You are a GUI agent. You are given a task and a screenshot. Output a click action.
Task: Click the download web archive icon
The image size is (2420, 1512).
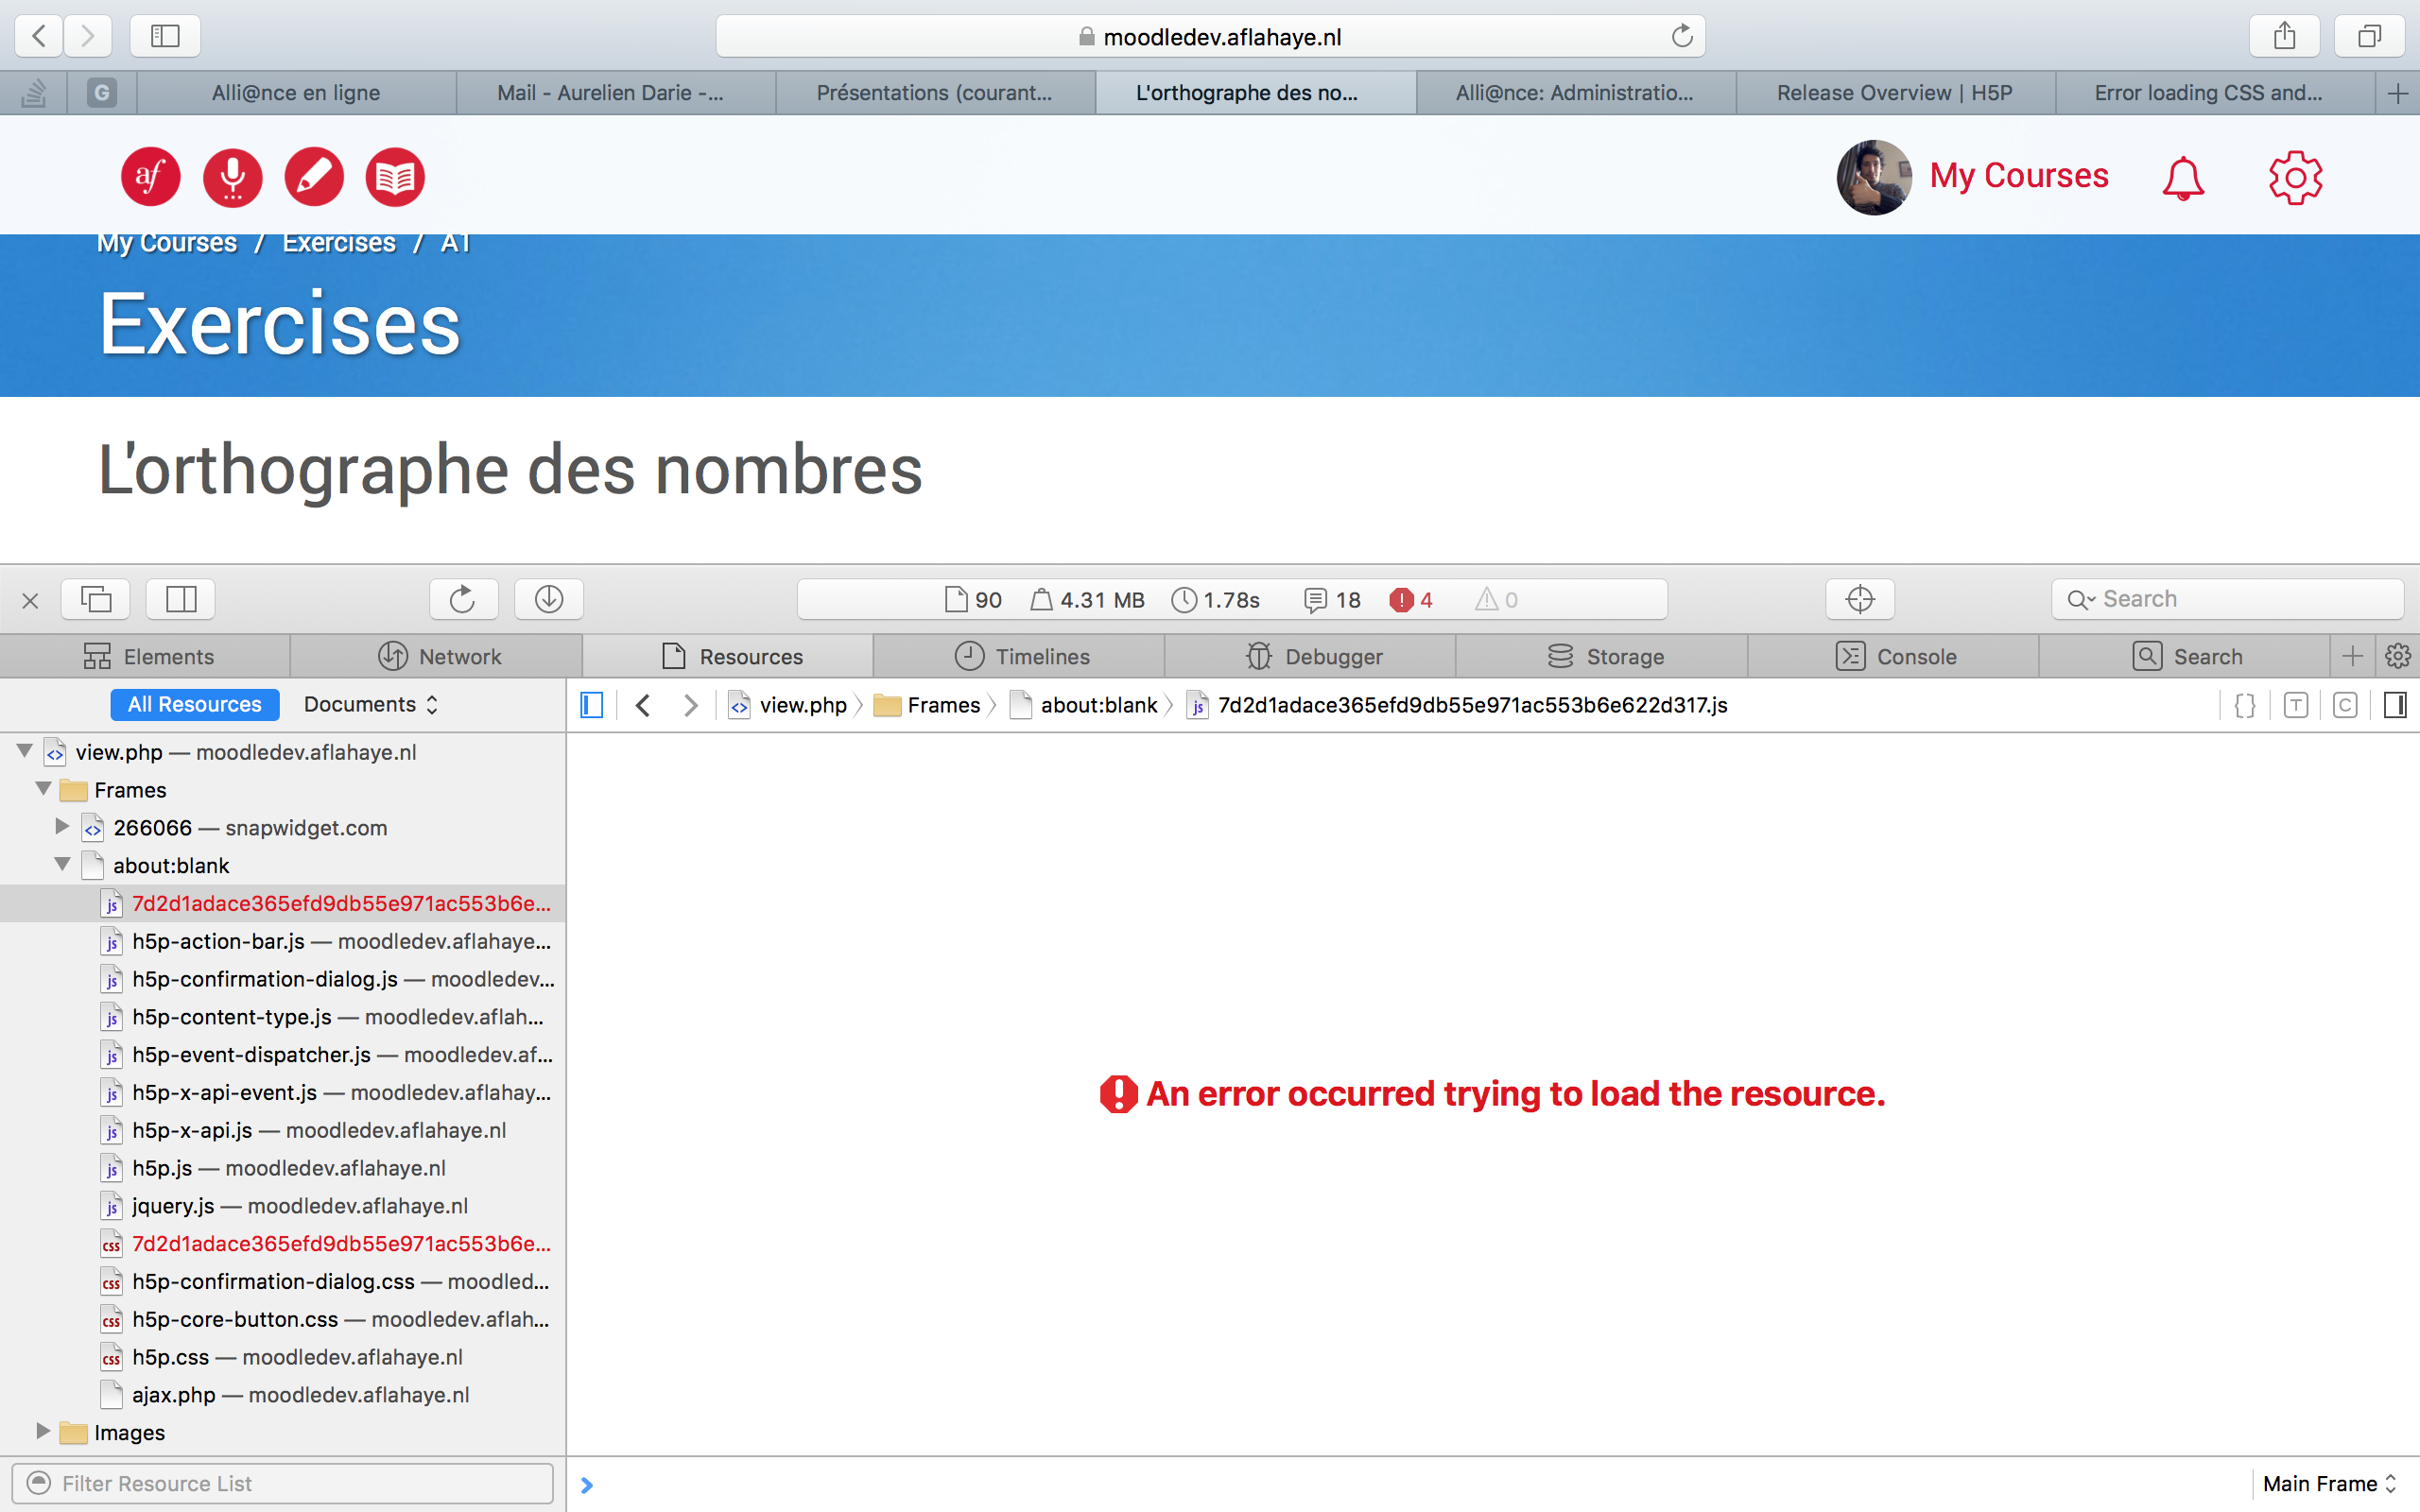[548, 598]
